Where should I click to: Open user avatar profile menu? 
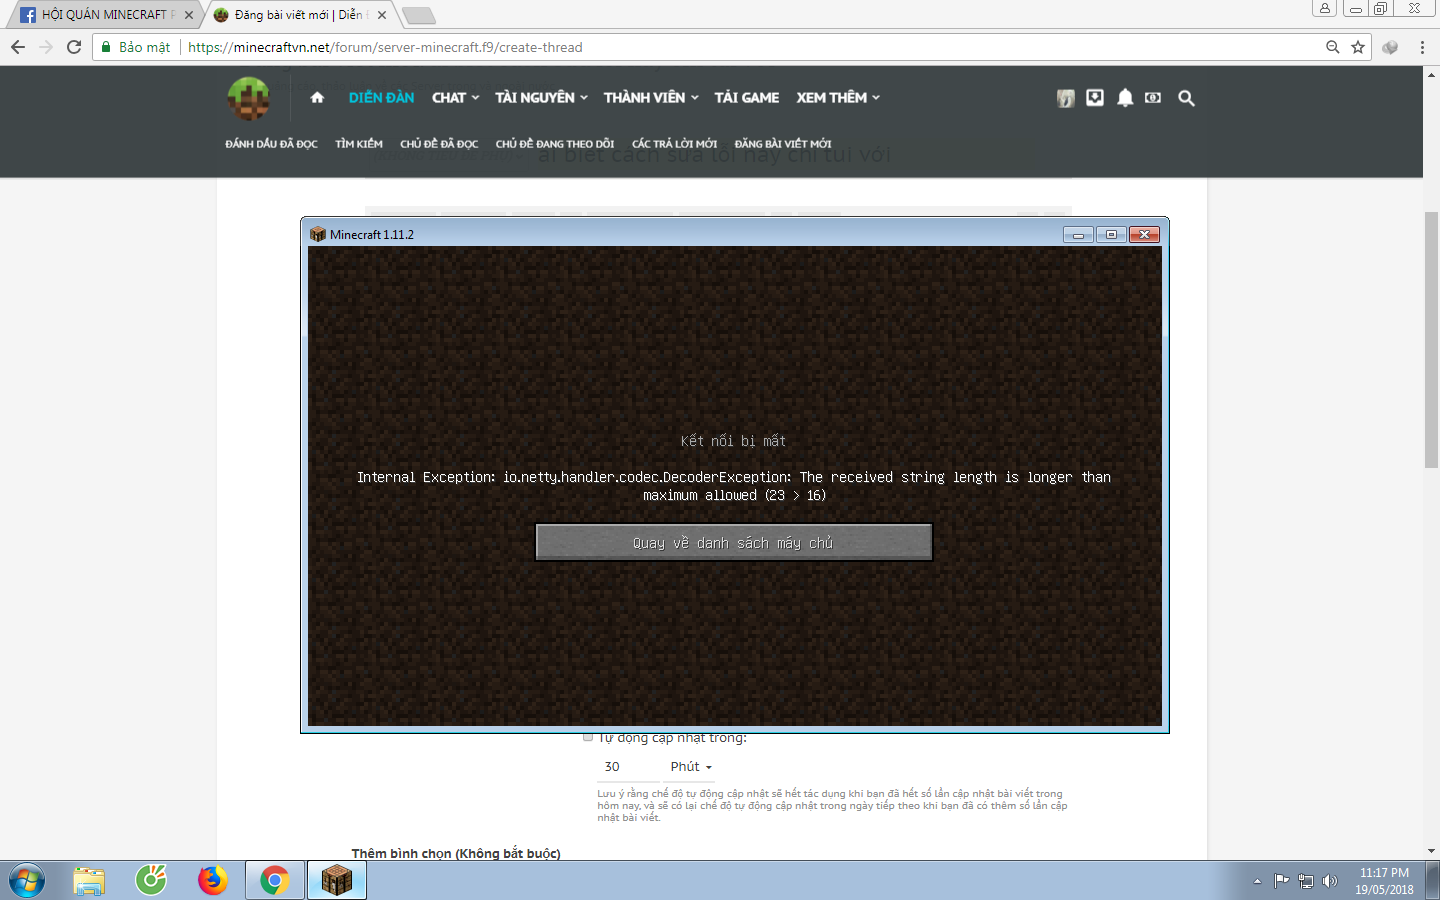1066,98
